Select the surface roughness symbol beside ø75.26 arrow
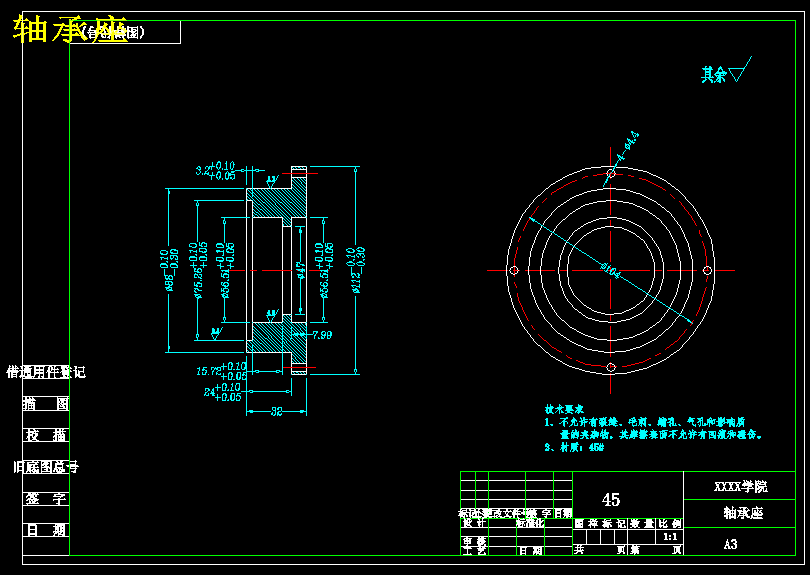810x575 pixels. click(217, 334)
